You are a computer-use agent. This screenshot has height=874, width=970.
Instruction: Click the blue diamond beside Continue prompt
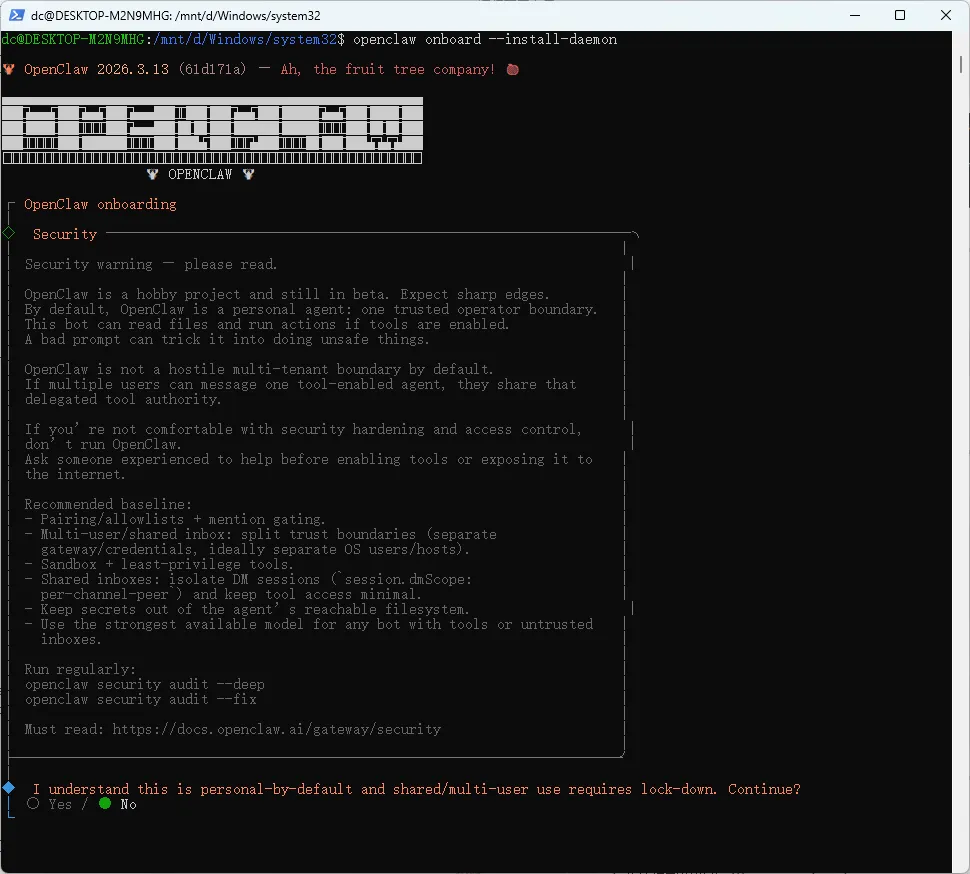coord(9,787)
